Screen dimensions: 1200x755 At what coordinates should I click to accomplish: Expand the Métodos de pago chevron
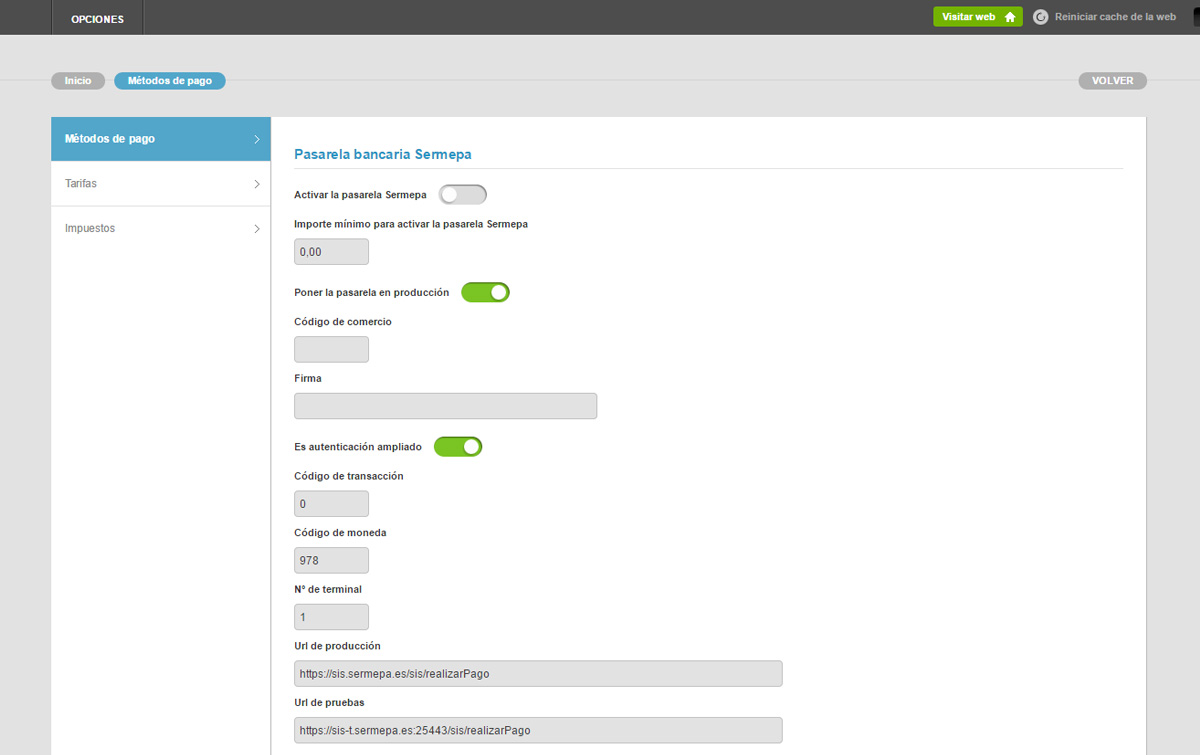tap(256, 140)
